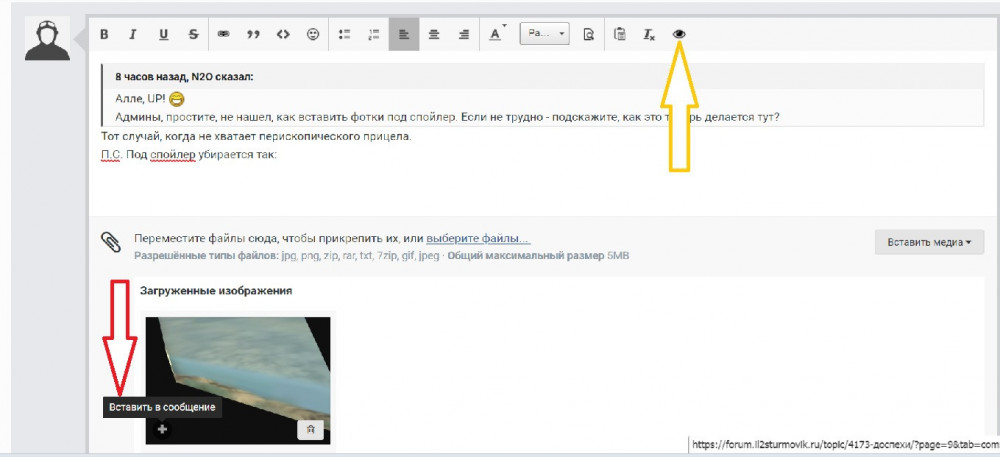Toggle underline formatting
Image resolution: width=1000 pixels, height=457 pixels.
coord(163,34)
